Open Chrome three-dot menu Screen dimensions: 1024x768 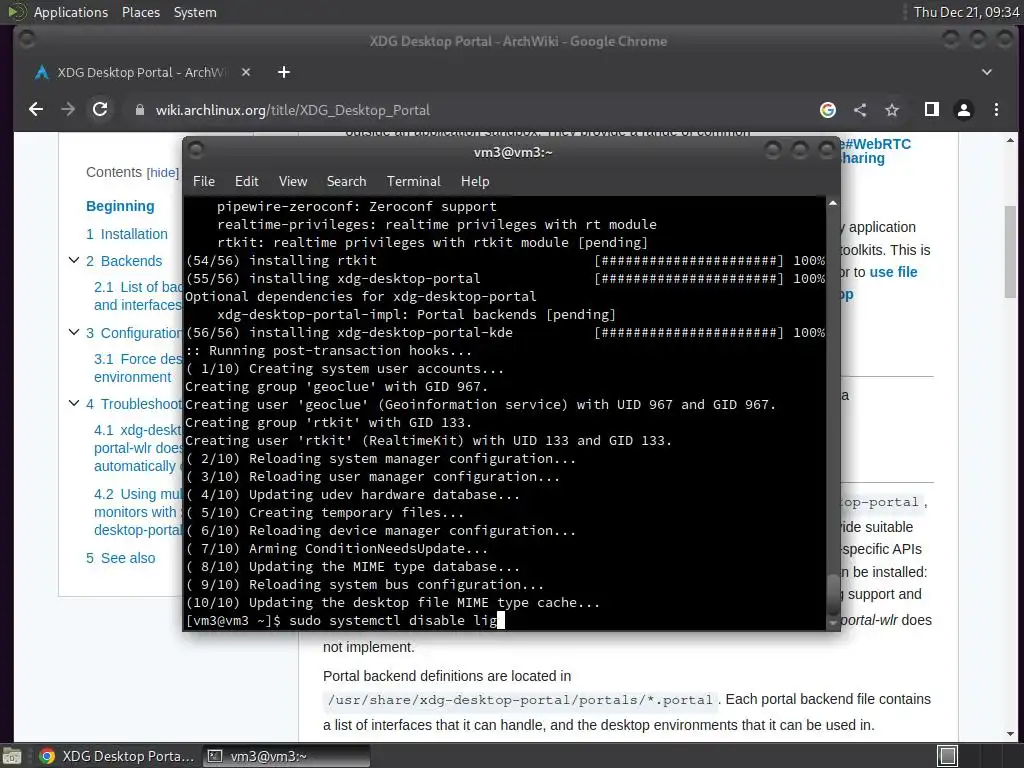pyautogui.click(x=996, y=110)
